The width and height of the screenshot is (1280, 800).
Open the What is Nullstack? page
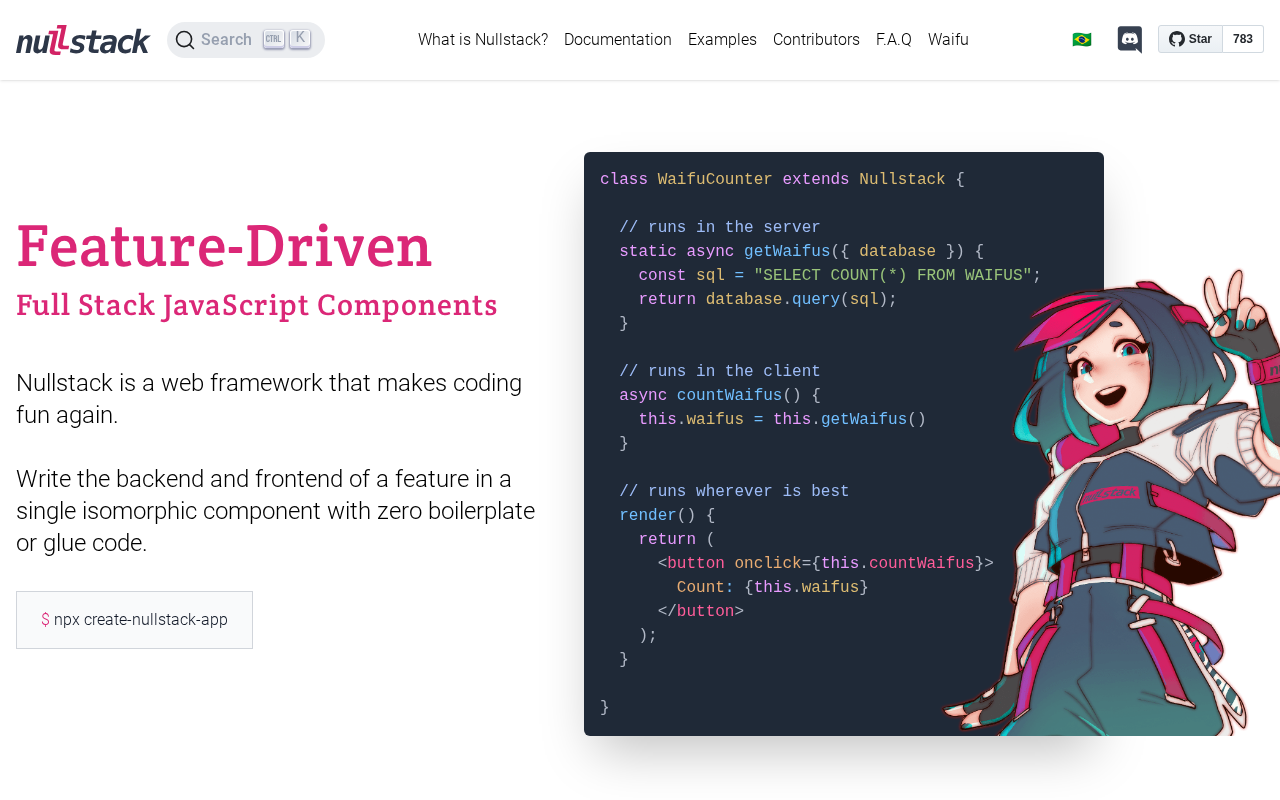point(483,40)
